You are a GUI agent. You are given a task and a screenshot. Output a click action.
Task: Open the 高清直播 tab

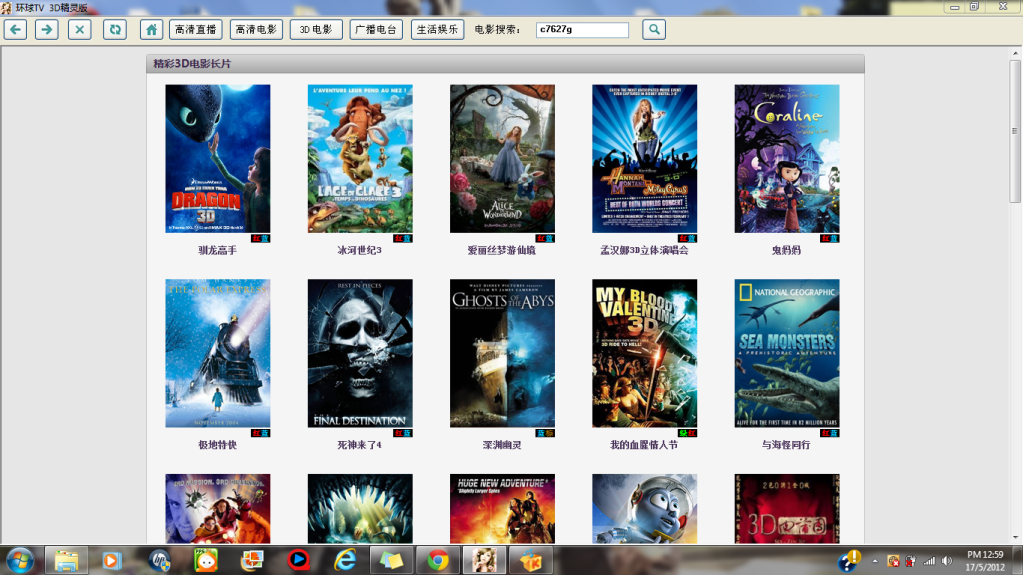point(196,29)
